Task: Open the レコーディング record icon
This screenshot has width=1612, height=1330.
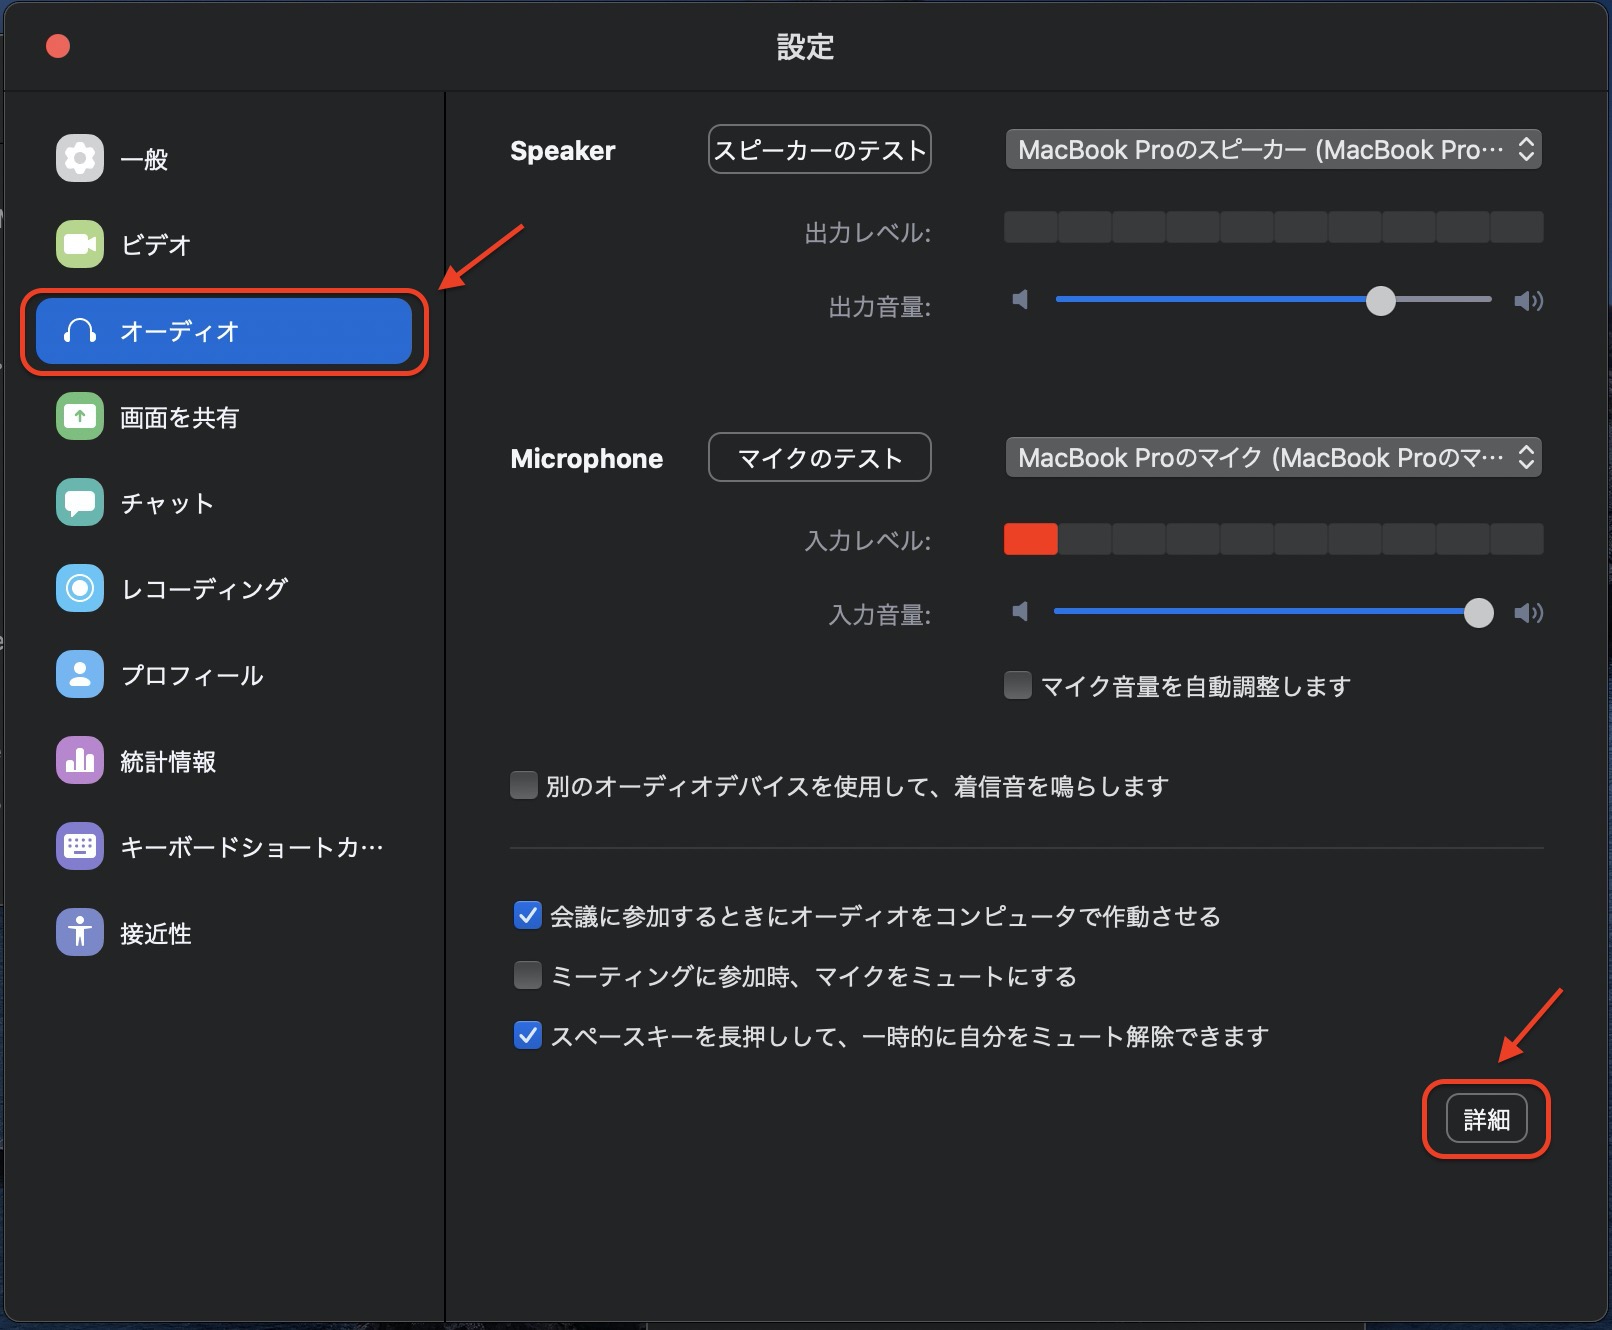Action: (x=80, y=588)
